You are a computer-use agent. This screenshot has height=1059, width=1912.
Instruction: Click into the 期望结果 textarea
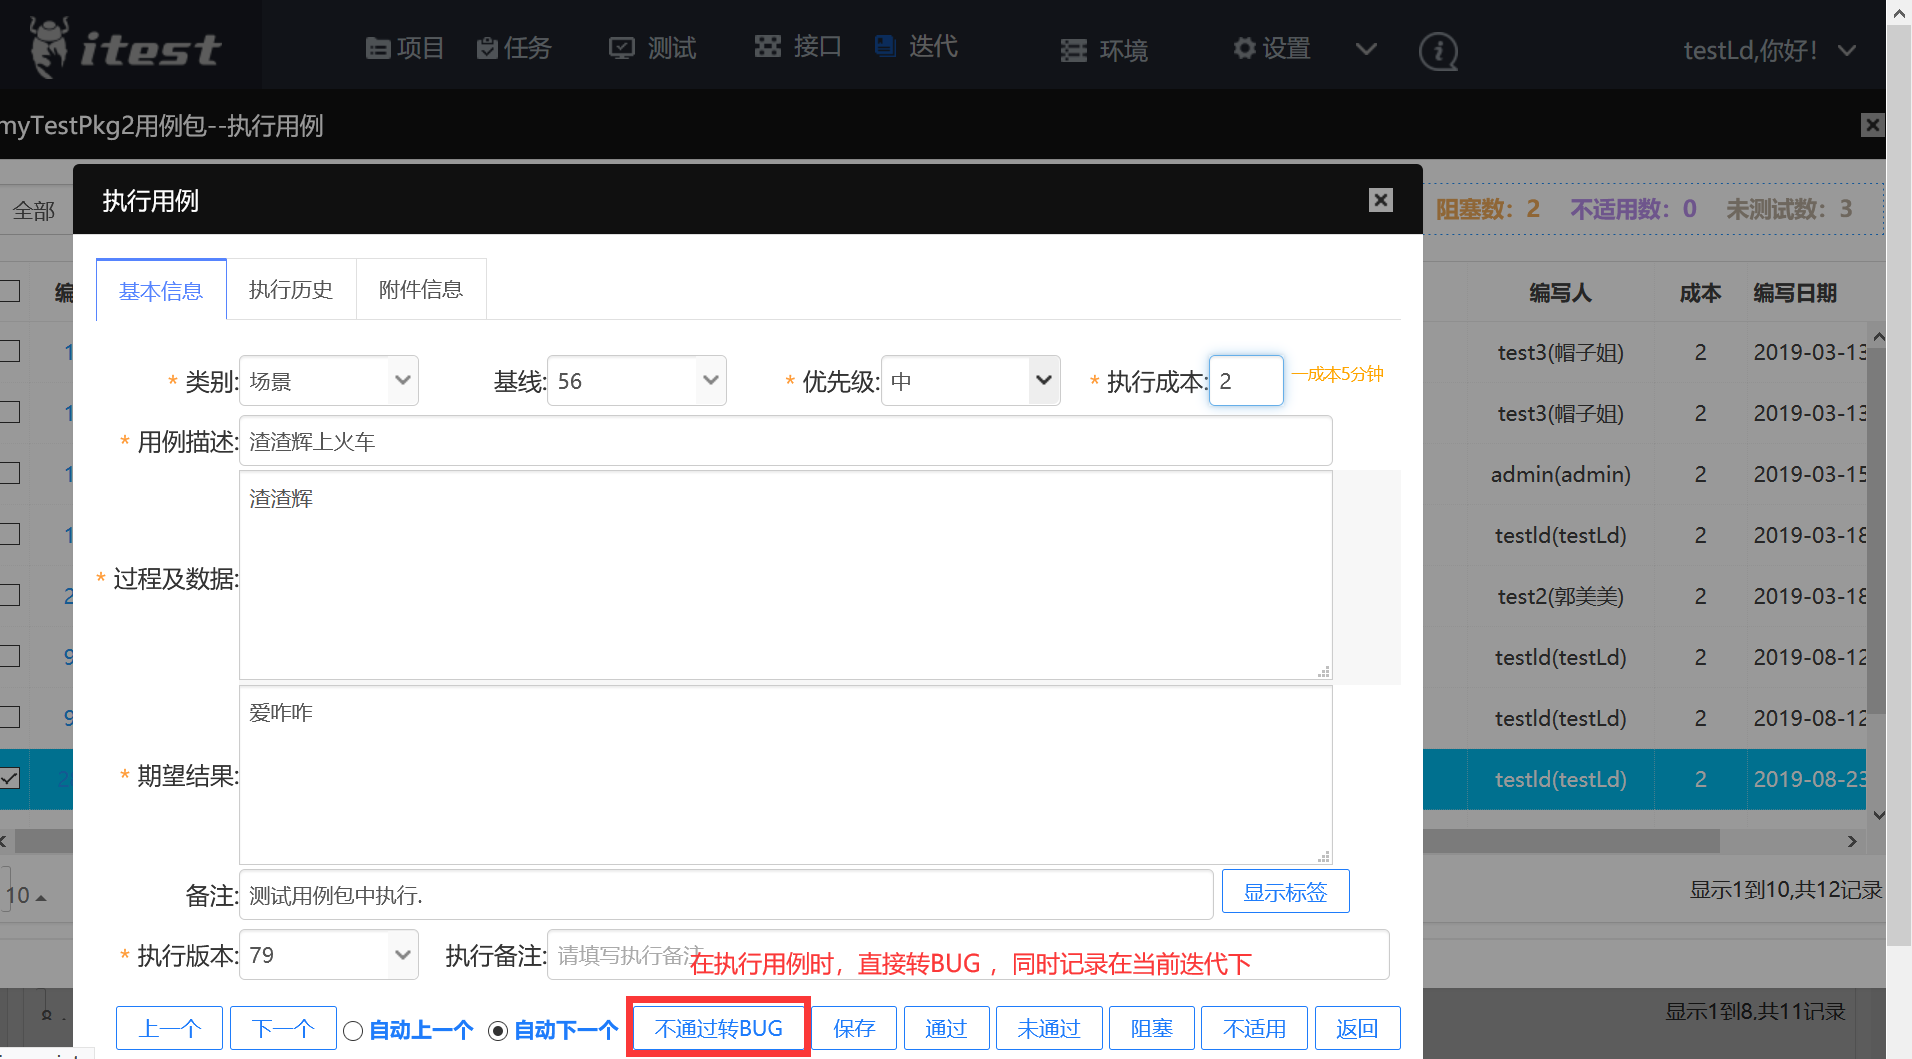(786, 775)
